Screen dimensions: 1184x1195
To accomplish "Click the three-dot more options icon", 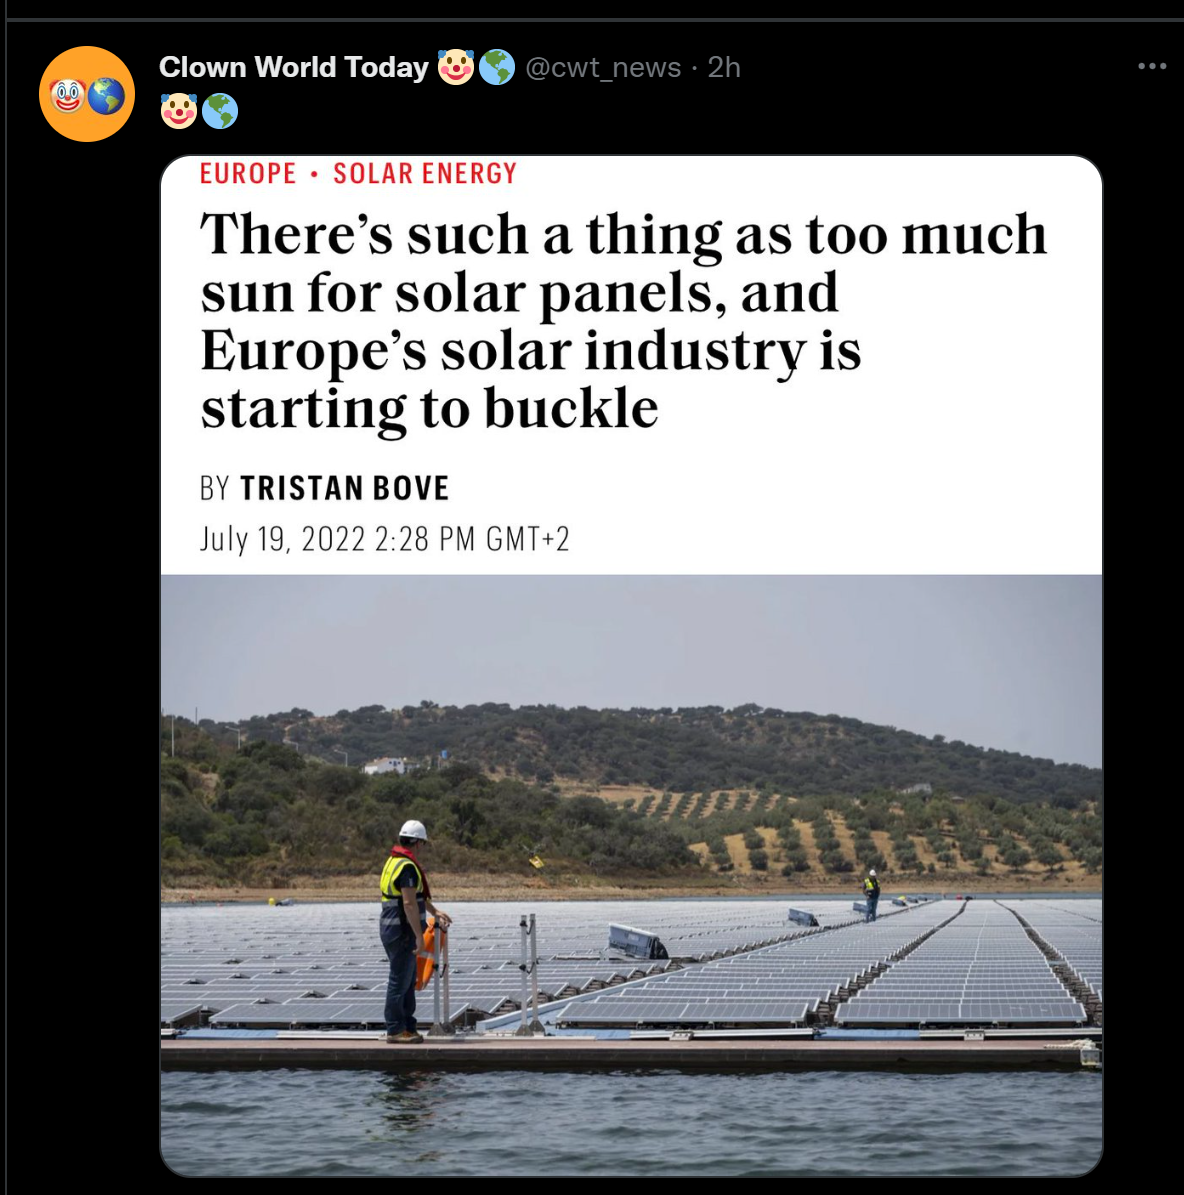I will pos(1151,66).
